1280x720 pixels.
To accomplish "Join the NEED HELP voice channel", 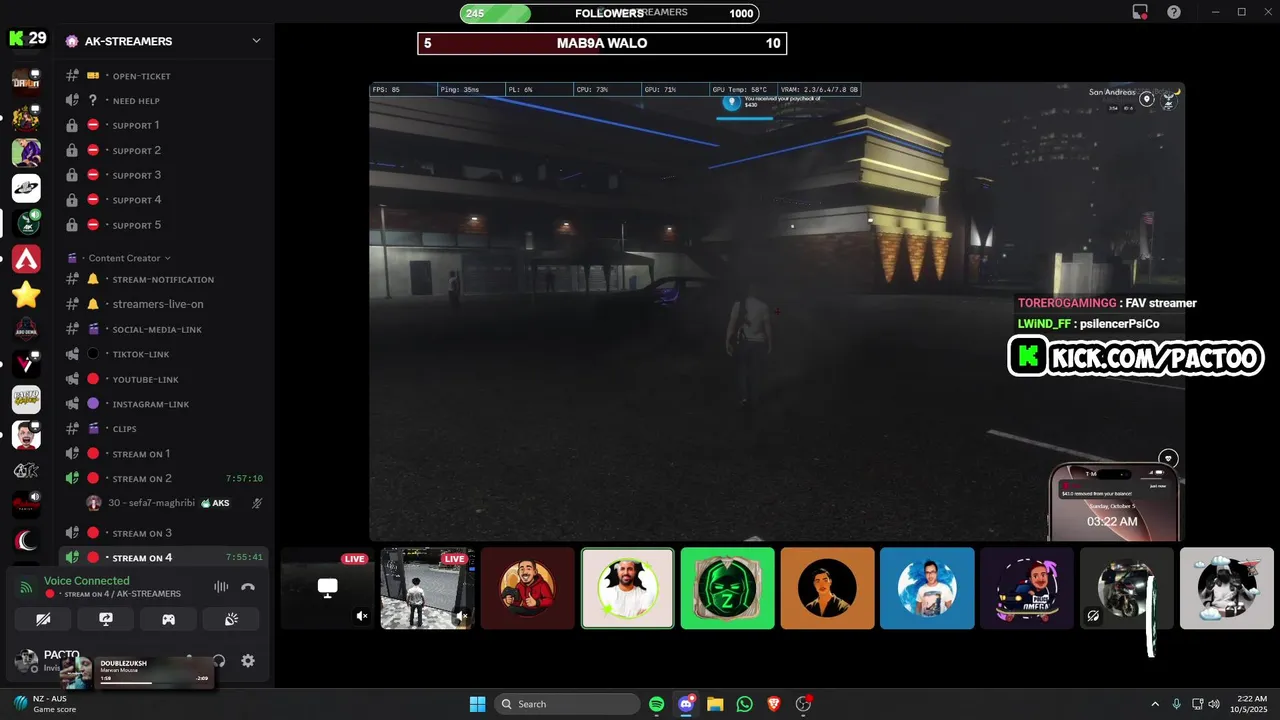I will click(165, 101).
